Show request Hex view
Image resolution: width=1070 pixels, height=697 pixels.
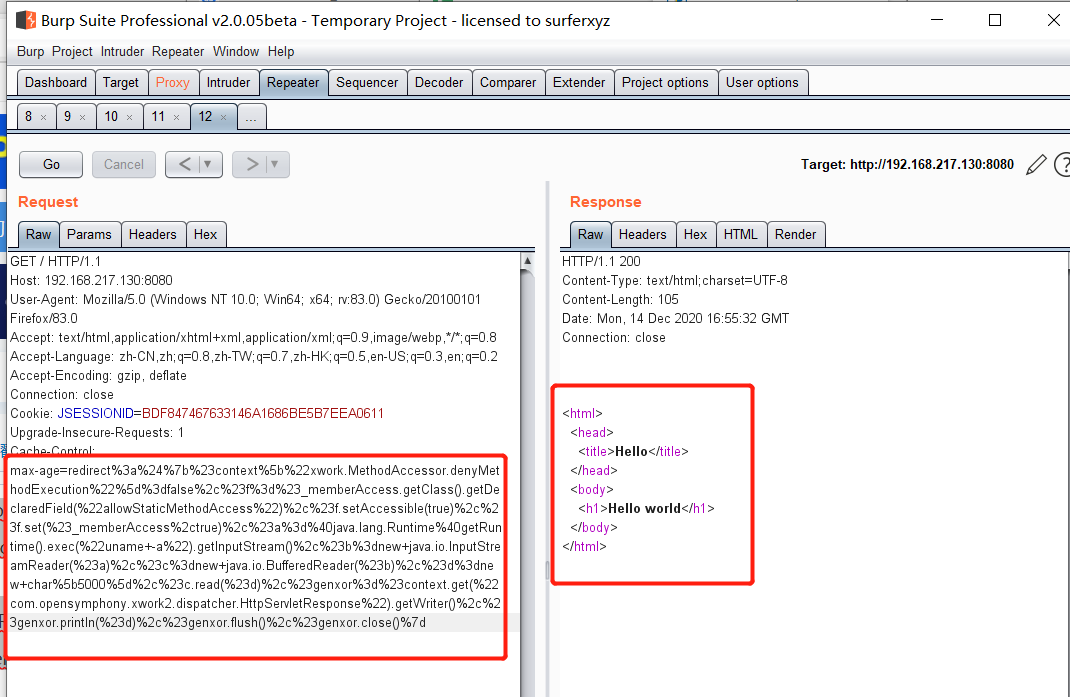pyautogui.click(x=205, y=234)
